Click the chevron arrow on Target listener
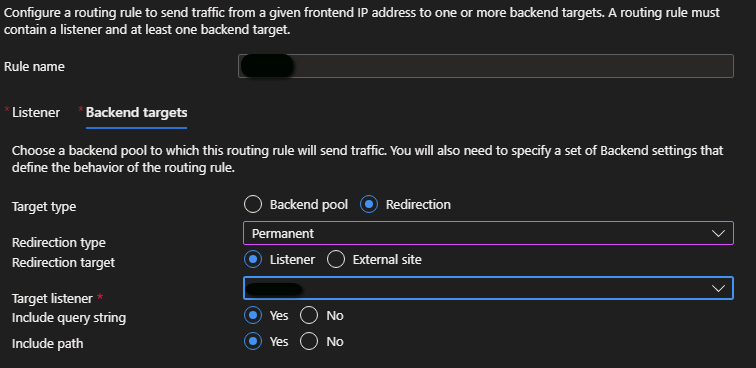This screenshot has height=368, width=756. pos(718,288)
